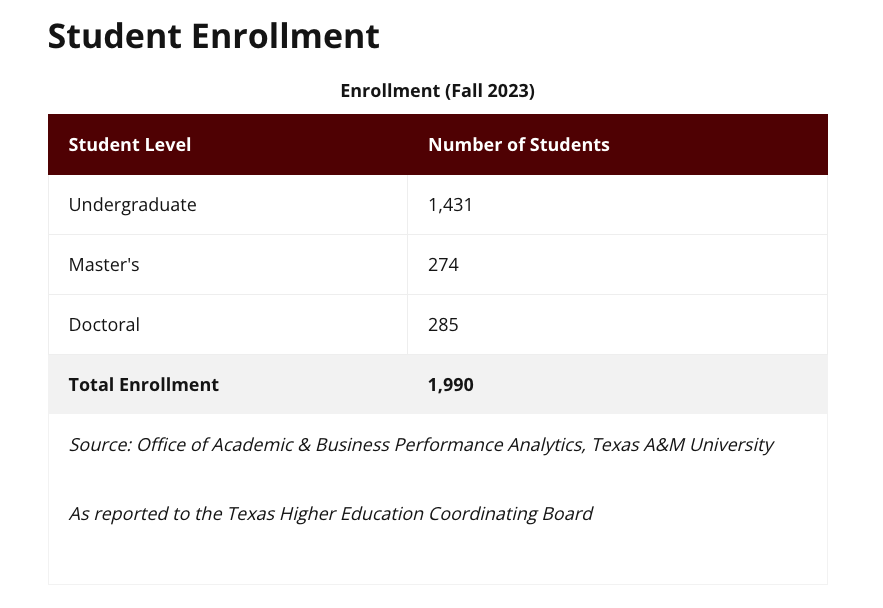This screenshot has height=608, width=883.
Task: Click the 285 doctoral student count
Action: click(x=443, y=325)
